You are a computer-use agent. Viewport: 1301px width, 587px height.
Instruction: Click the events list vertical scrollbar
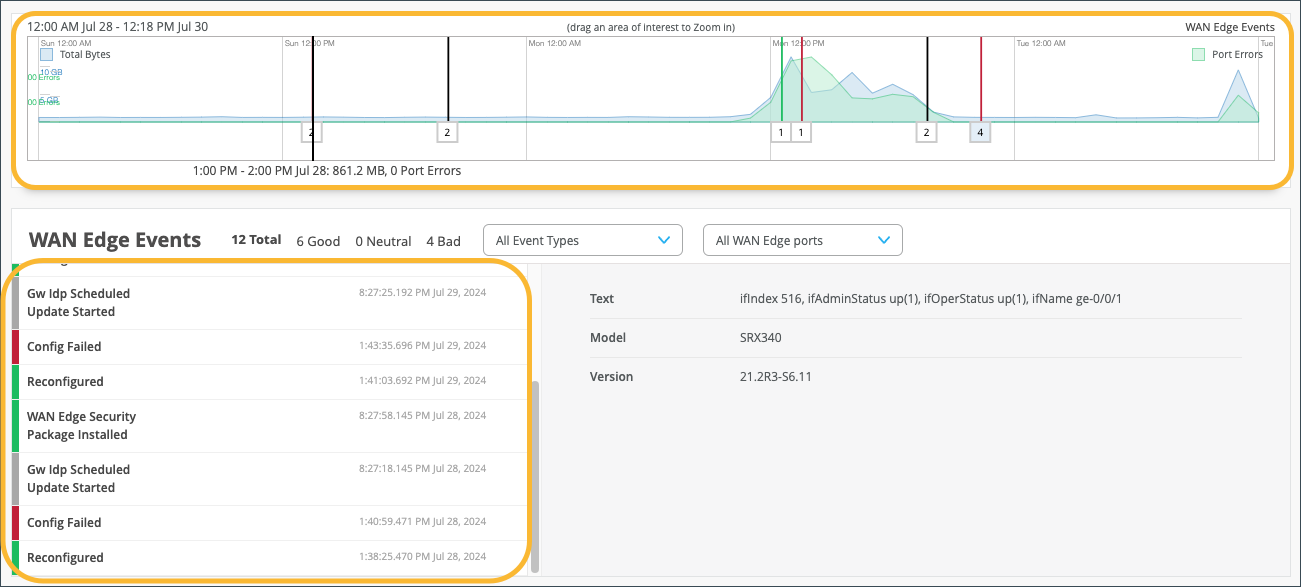[535, 475]
